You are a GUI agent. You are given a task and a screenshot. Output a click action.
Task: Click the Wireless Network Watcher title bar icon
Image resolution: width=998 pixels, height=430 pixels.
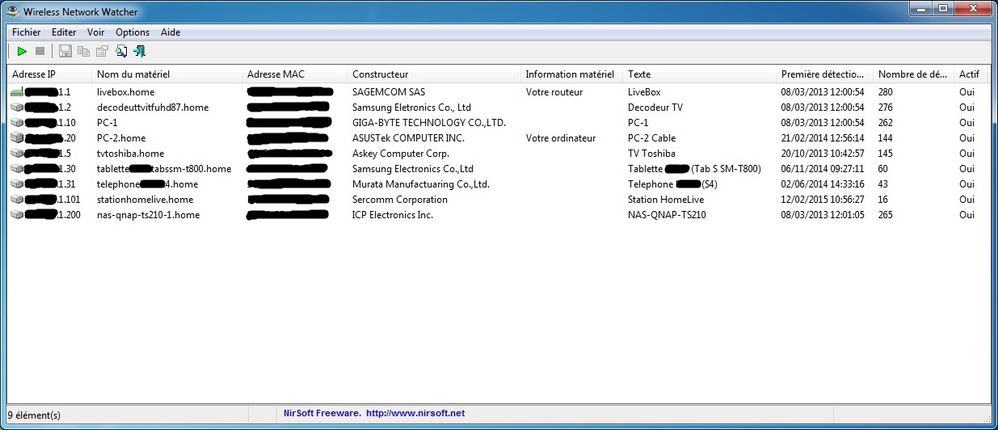click(12, 11)
